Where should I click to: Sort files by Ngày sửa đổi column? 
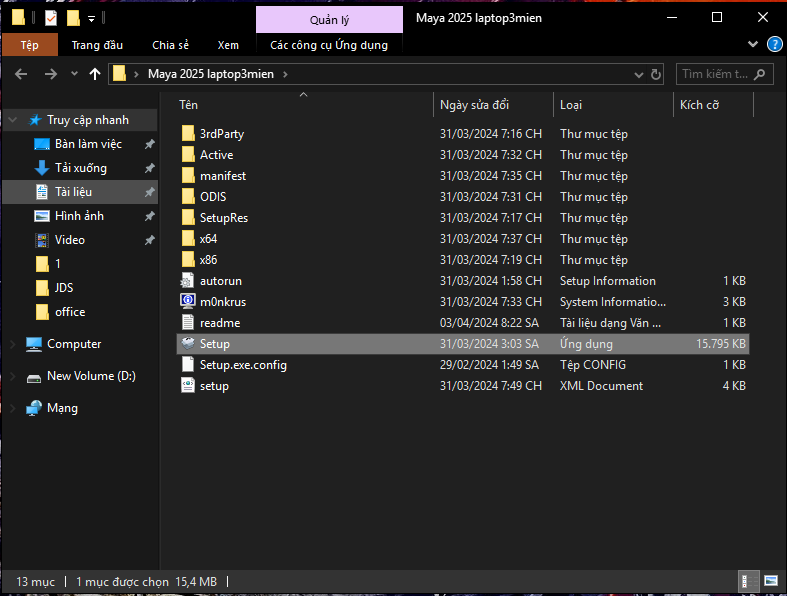point(474,105)
